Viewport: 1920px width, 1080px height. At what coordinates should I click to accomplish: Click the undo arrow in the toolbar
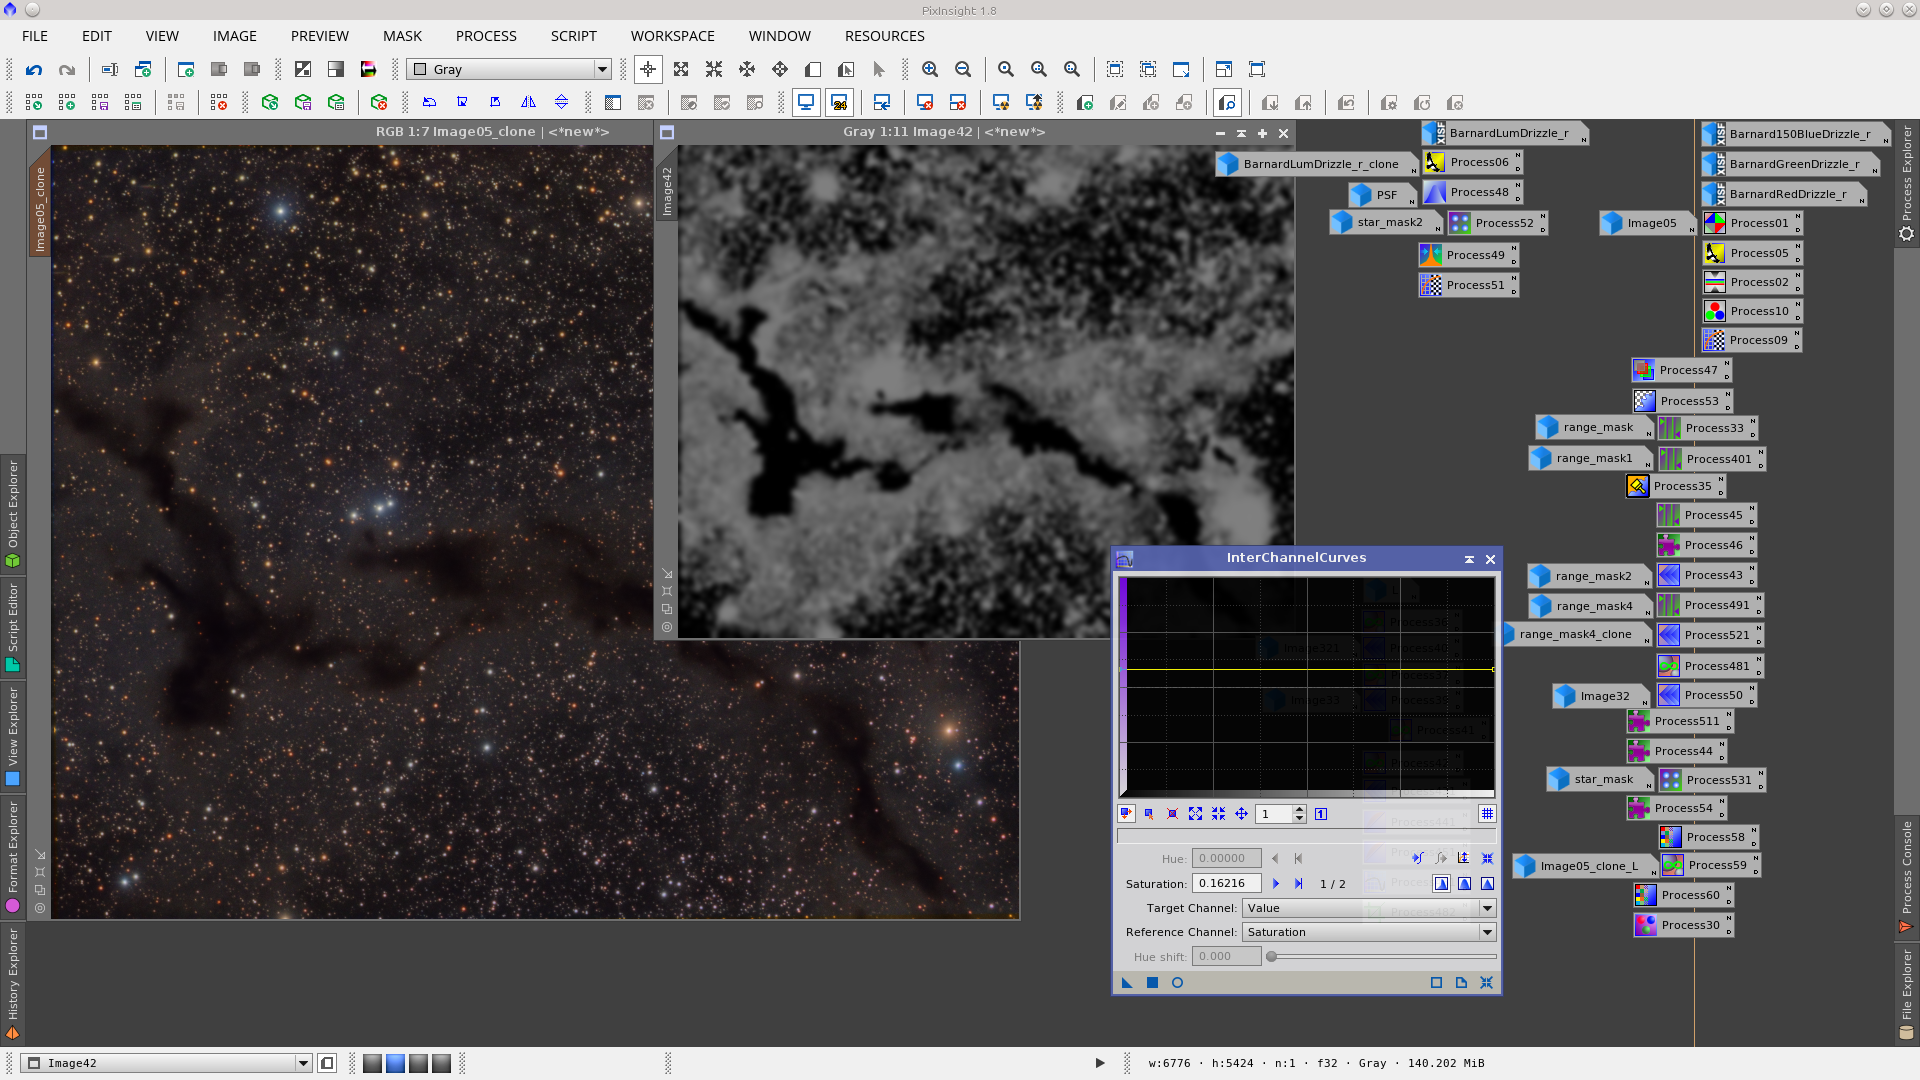click(34, 70)
